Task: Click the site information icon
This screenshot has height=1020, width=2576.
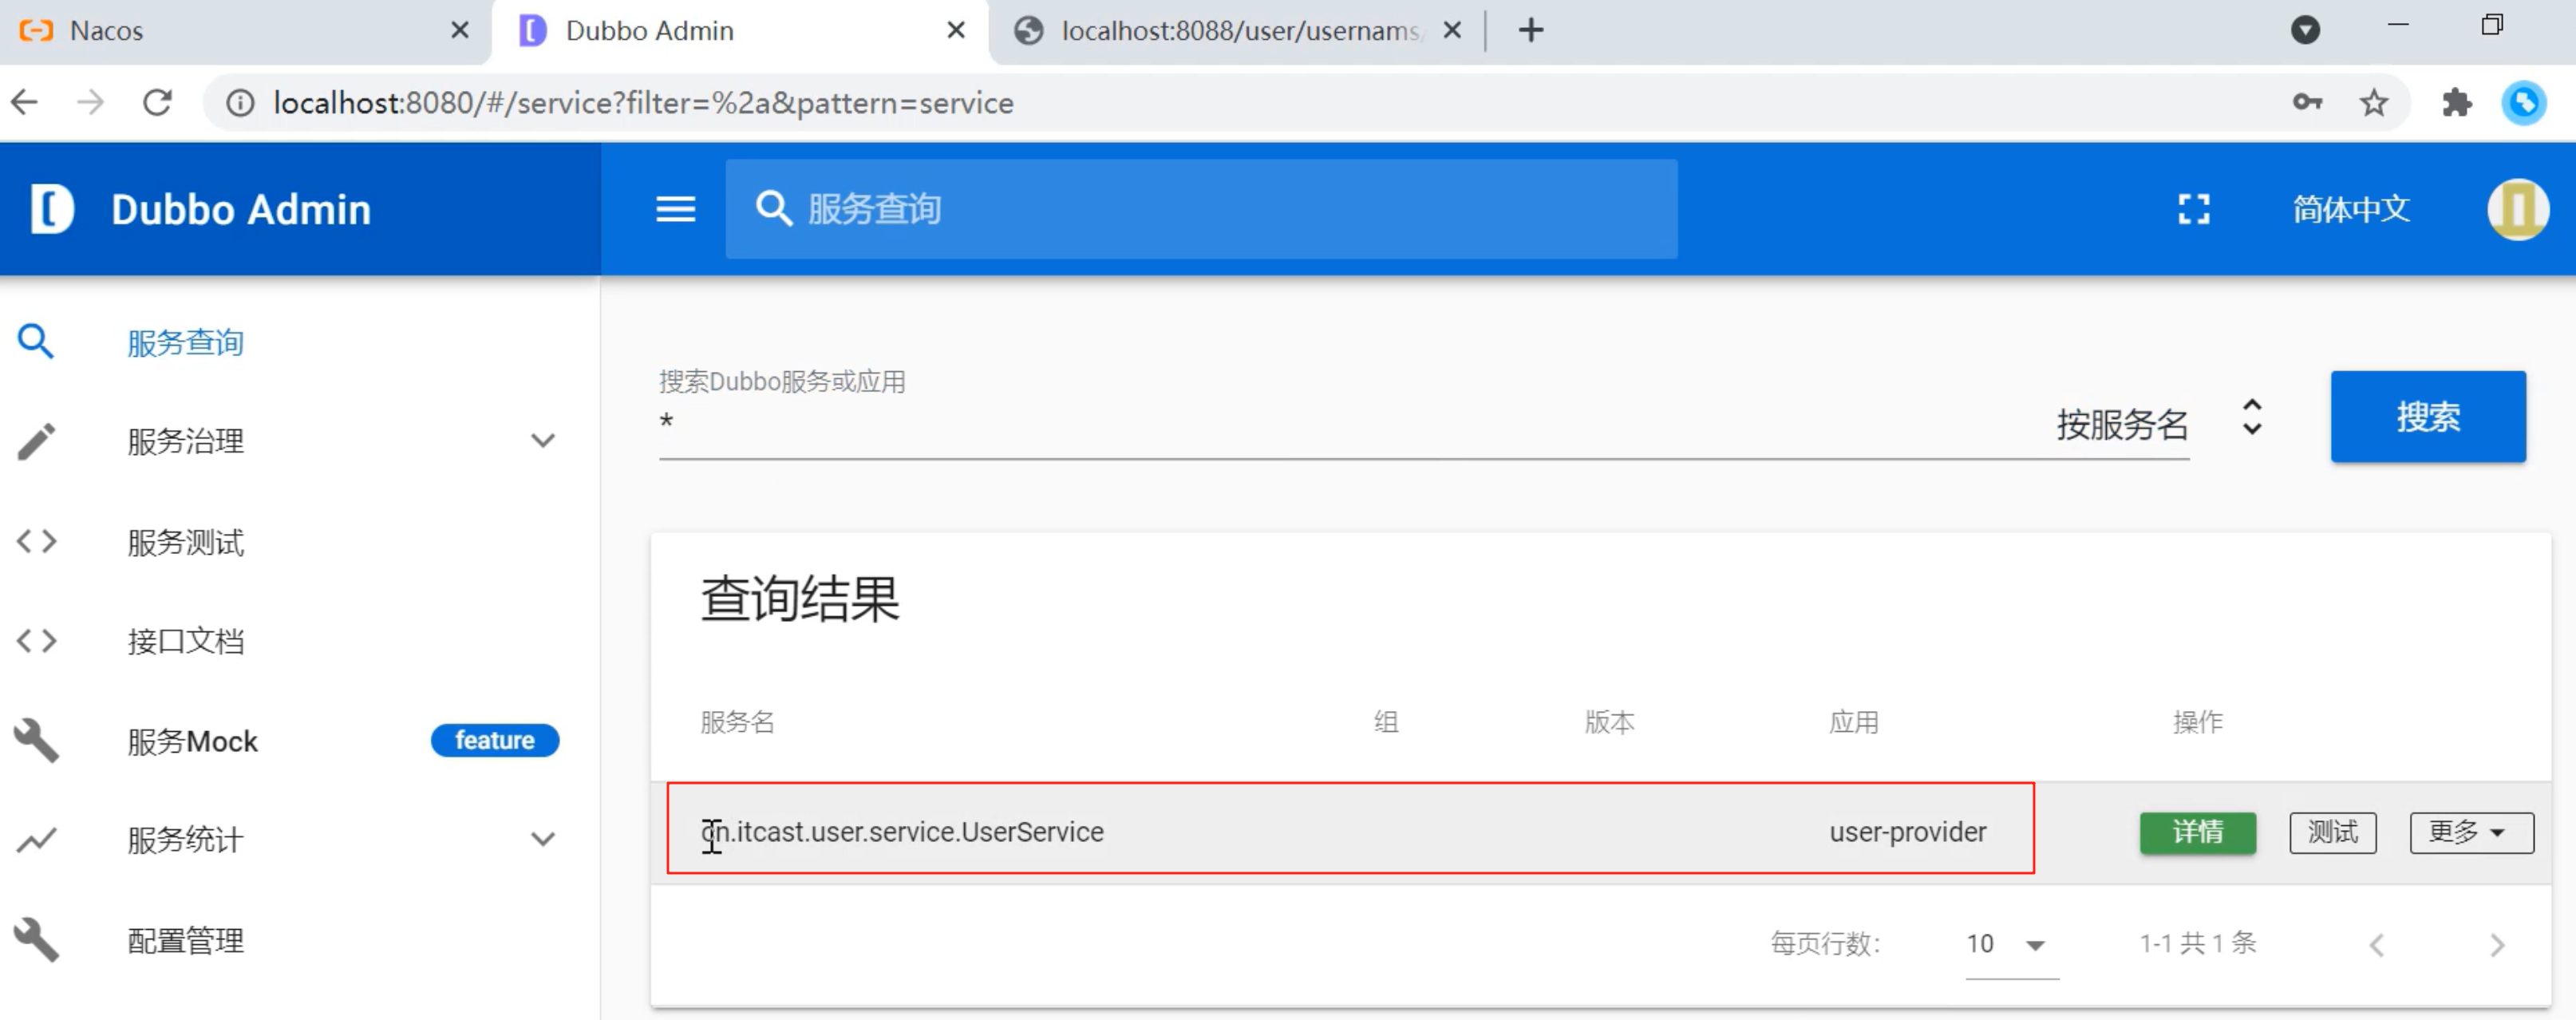Action: click(x=240, y=102)
